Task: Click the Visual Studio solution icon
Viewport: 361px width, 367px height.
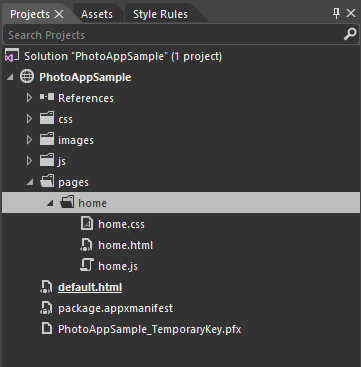Action: pyautogui.click(x=9, y=56)
